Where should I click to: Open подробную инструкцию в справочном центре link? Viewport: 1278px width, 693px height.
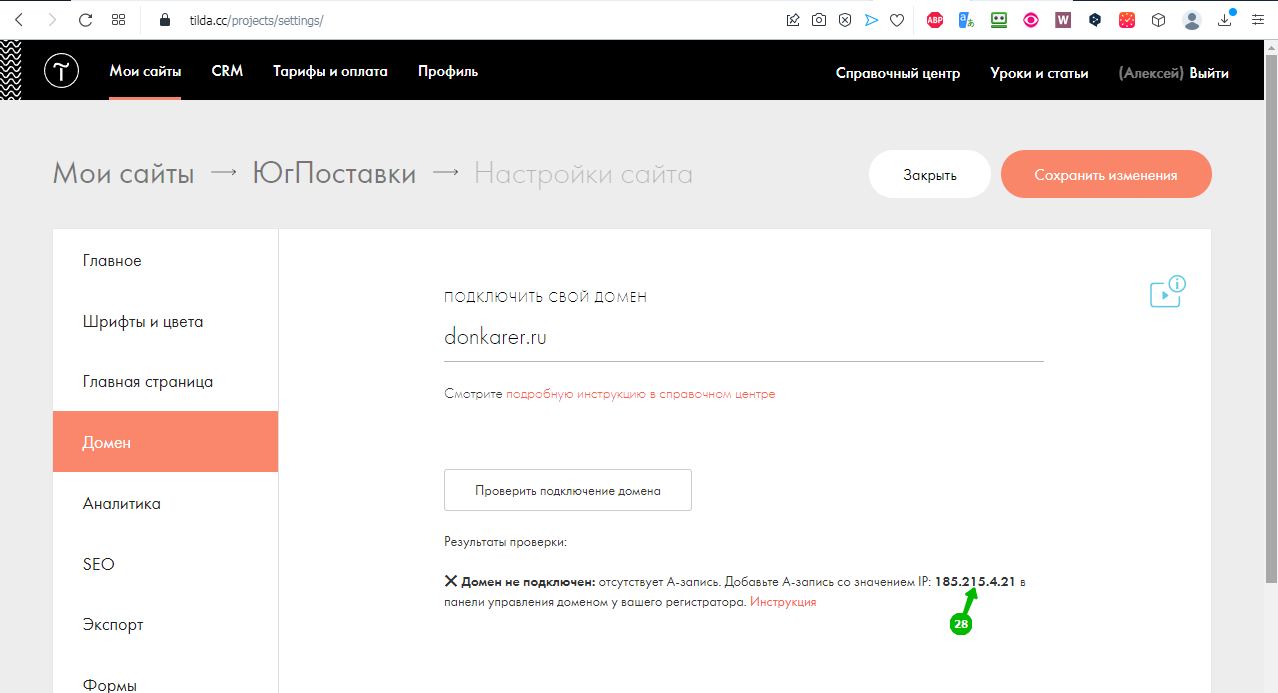click(640, 394)
